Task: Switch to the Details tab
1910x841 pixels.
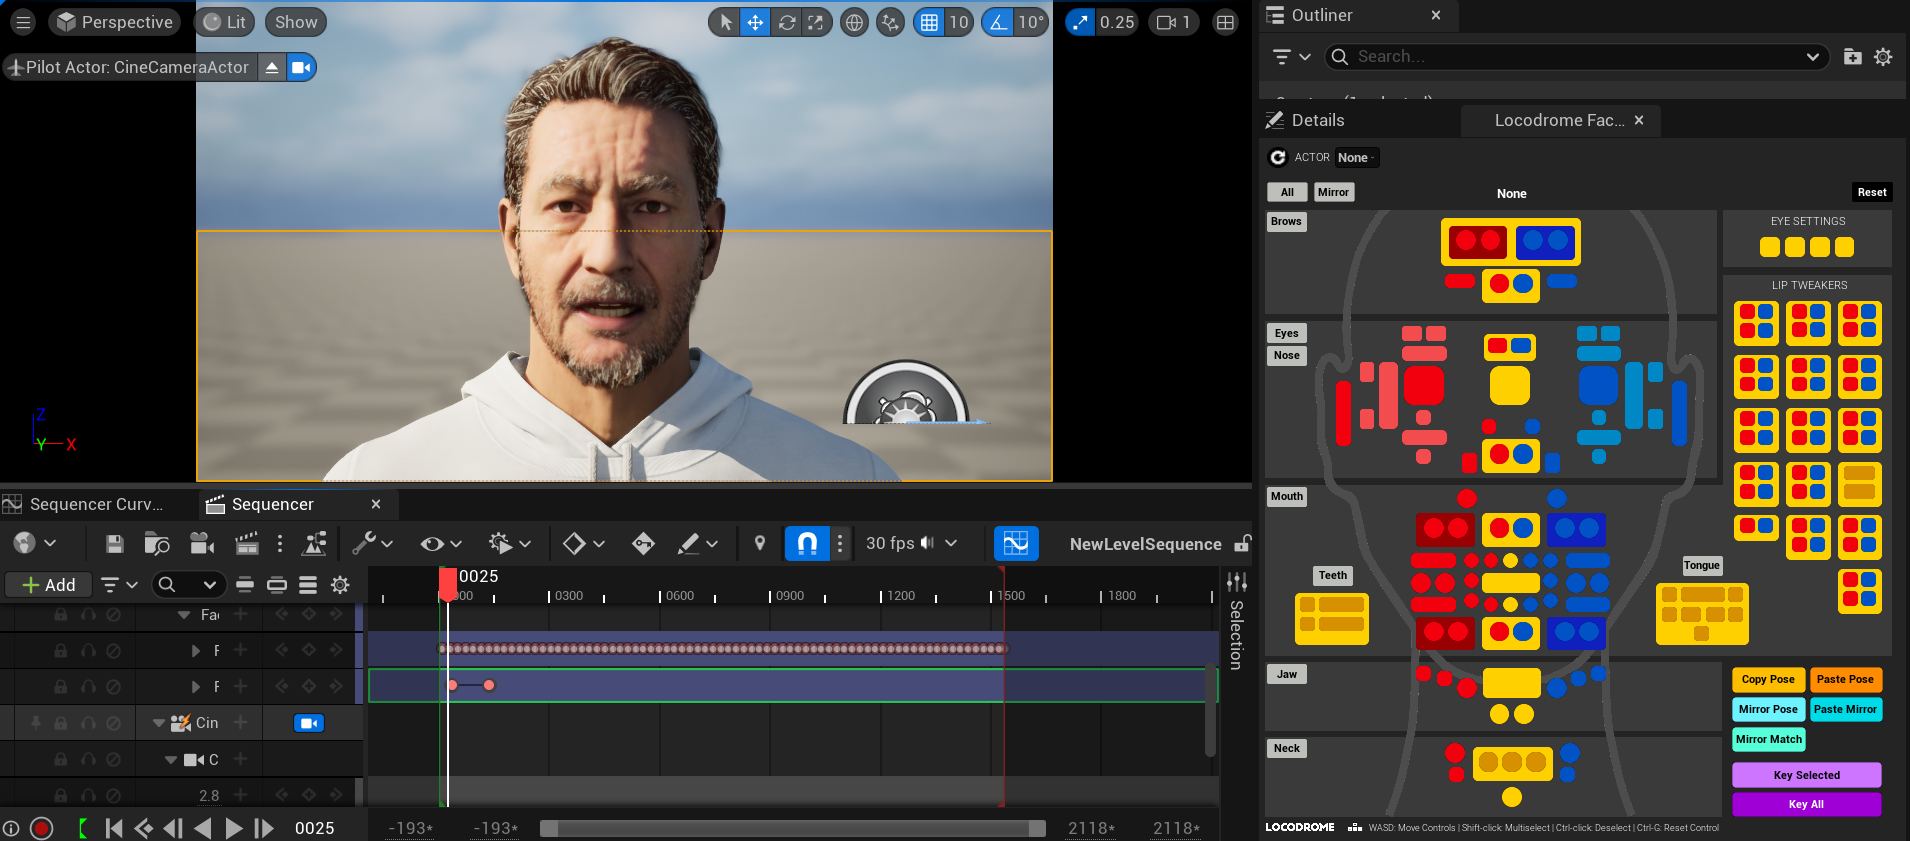Action: coord(1318,120)
